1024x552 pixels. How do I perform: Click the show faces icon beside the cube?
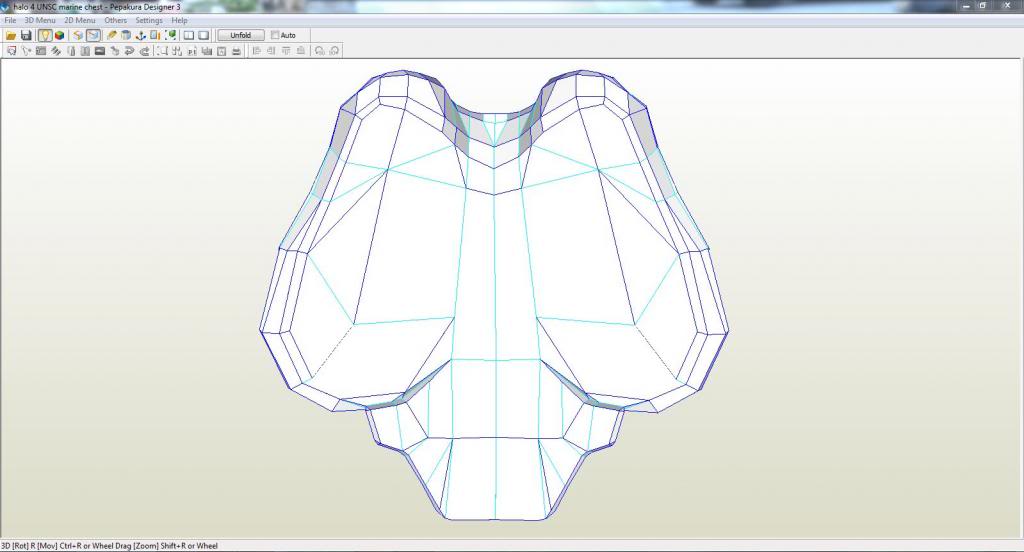click(78, 35)
